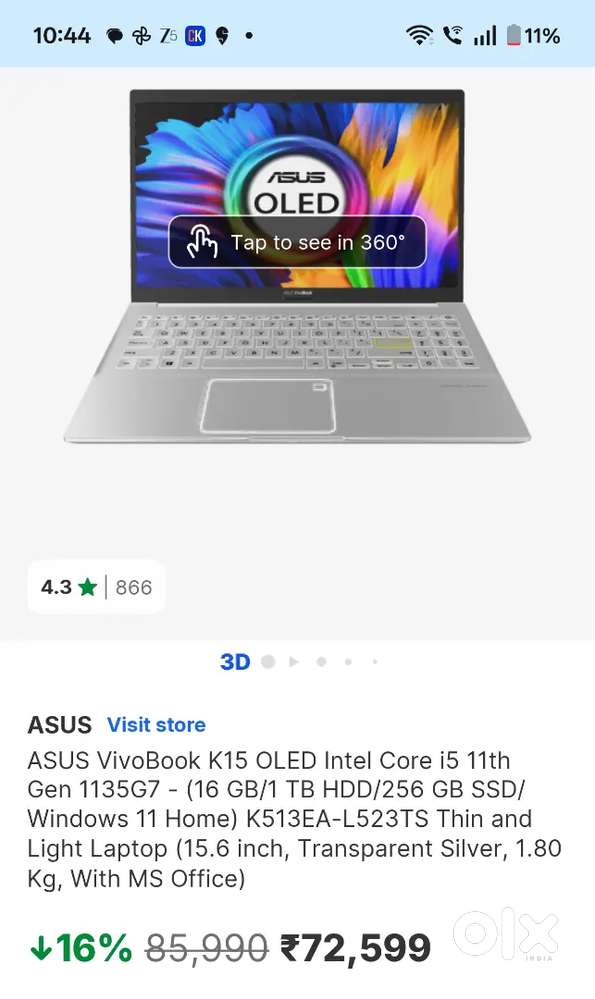Tap the battery icon showing 11%
Viewport: 595px width, 999px height.
513,36
